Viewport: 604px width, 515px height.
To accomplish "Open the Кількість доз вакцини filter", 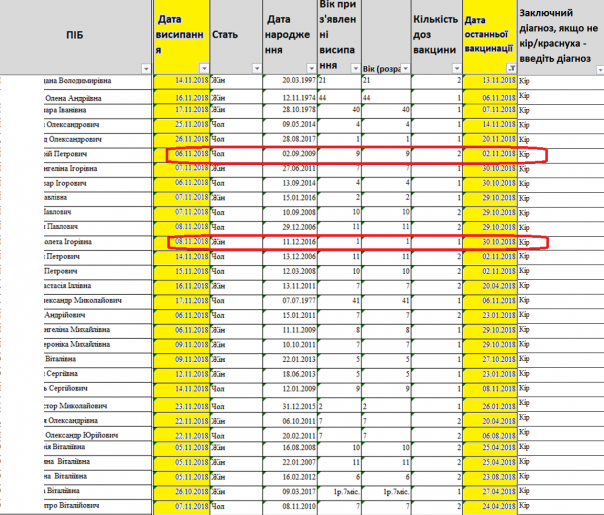I will click(455, 68).
